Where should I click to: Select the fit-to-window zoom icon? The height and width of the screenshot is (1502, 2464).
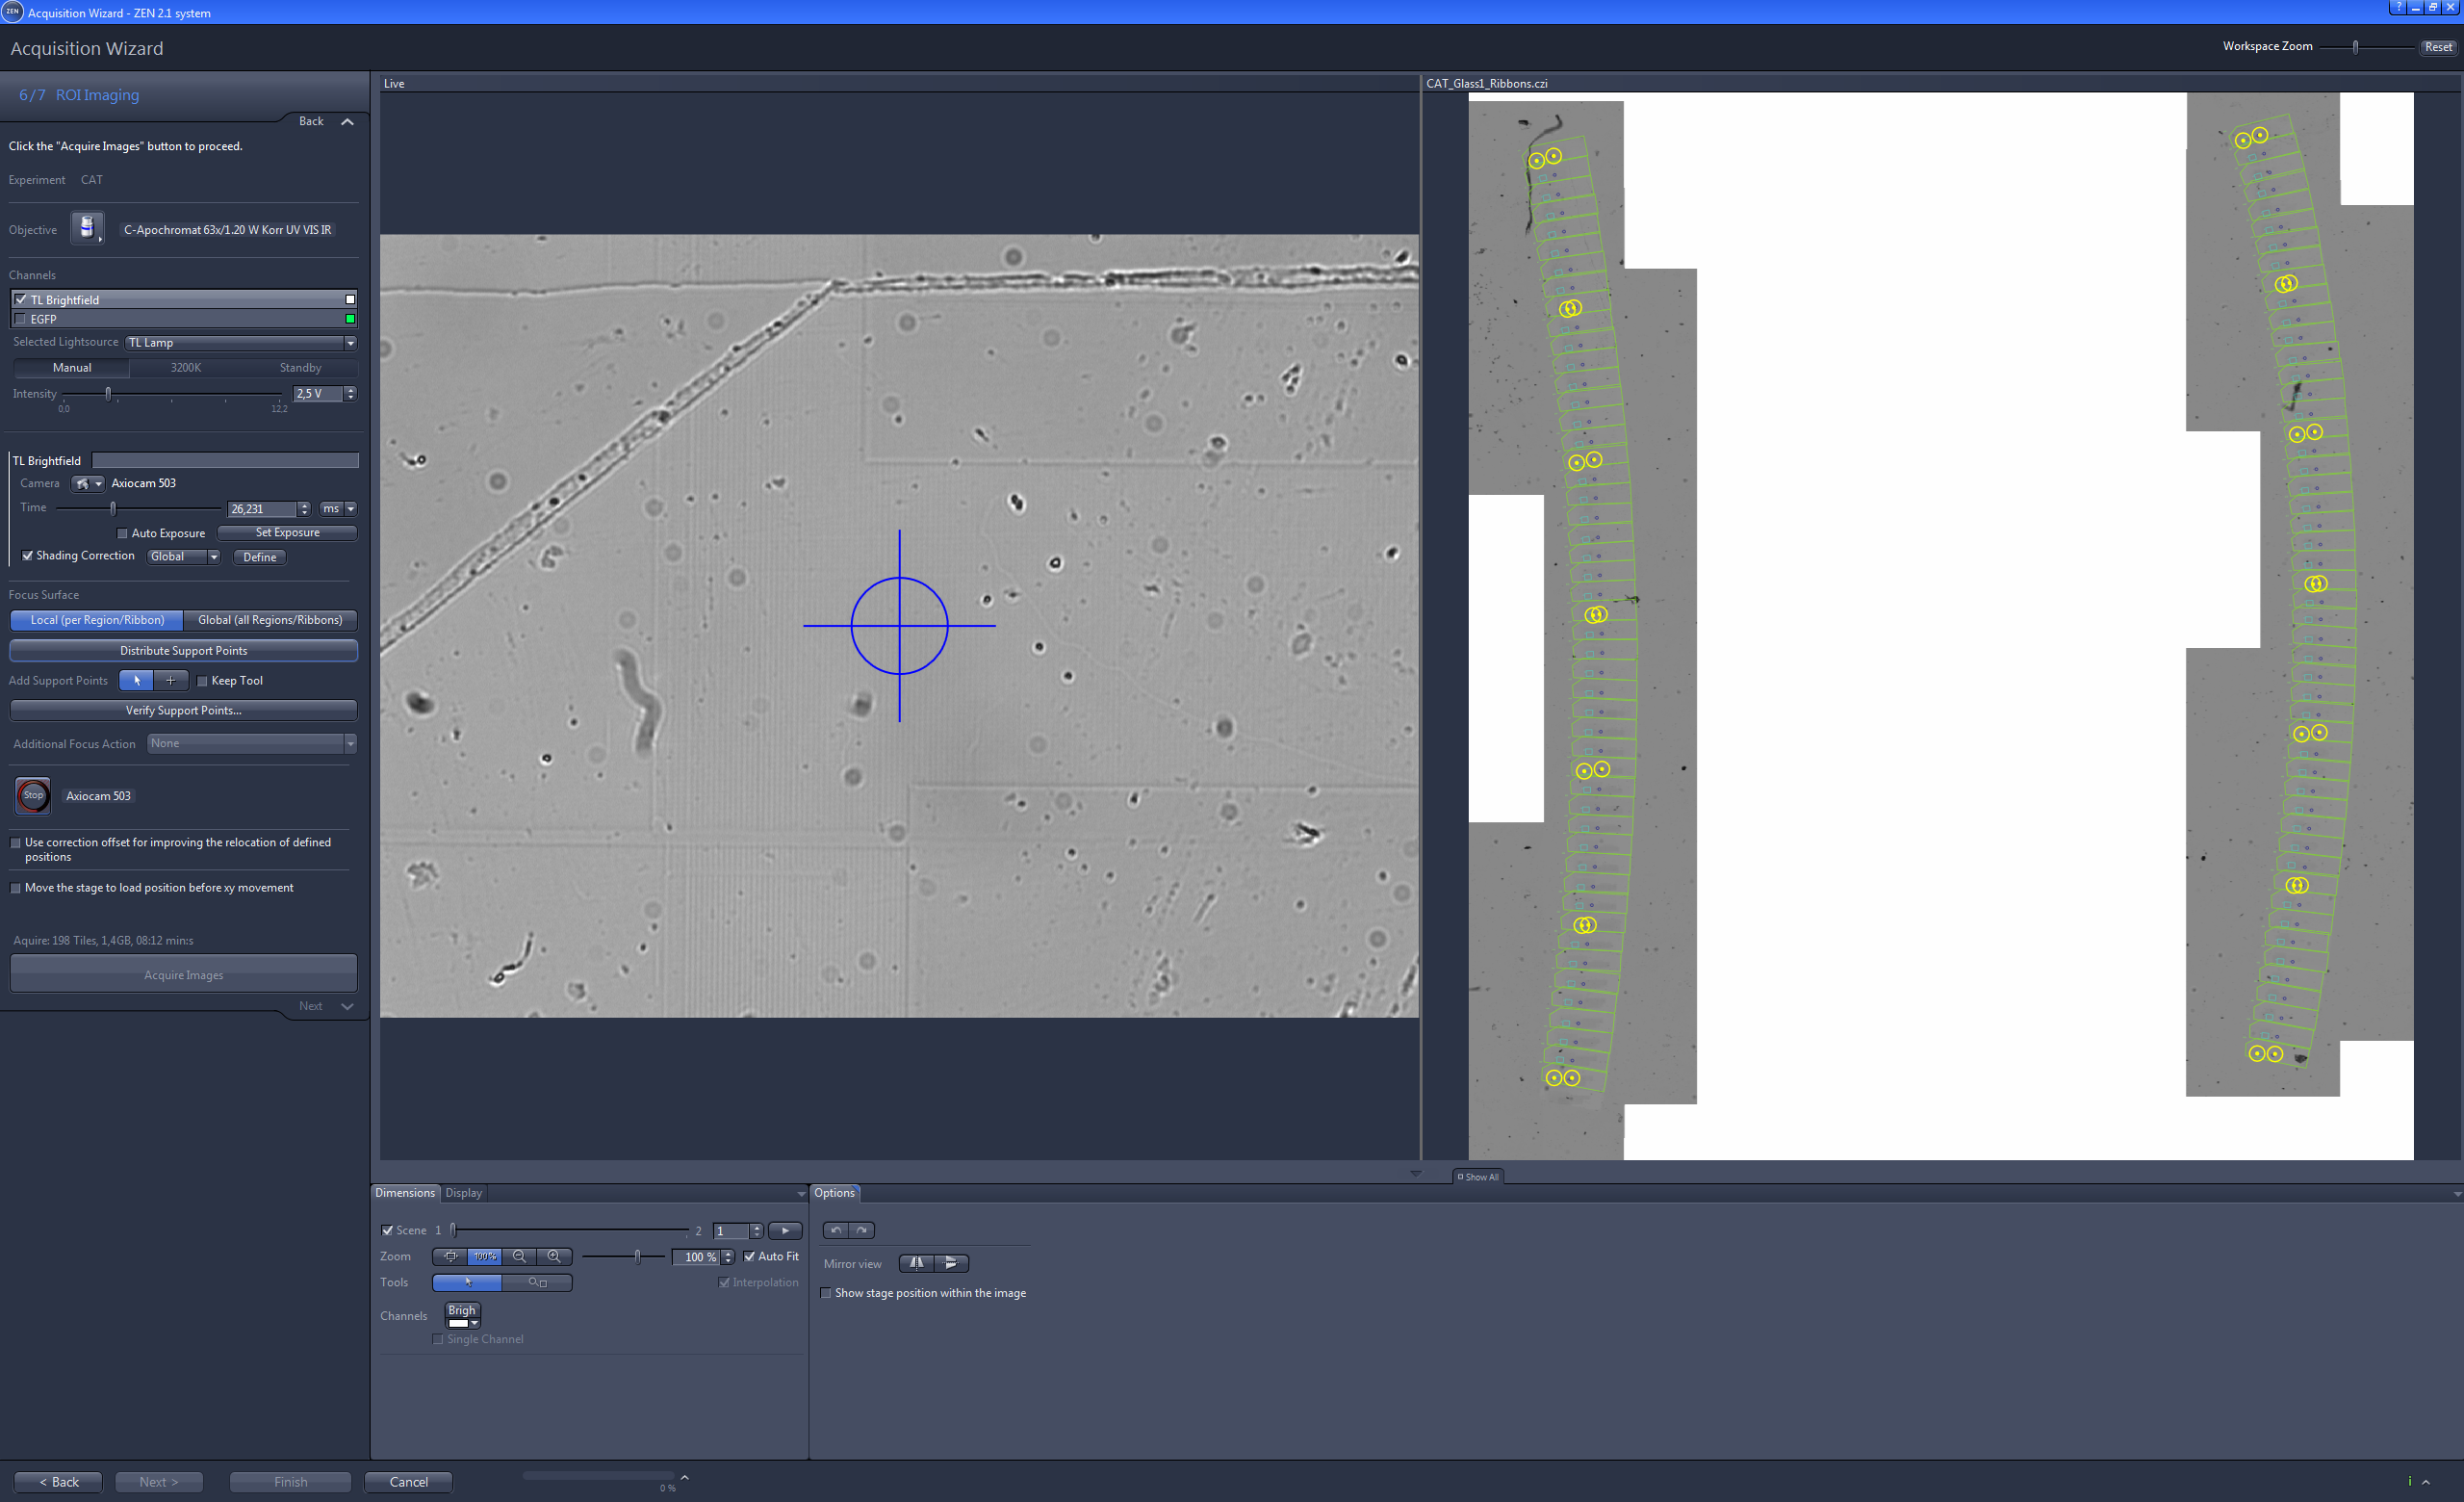[x=451, y=1257]
